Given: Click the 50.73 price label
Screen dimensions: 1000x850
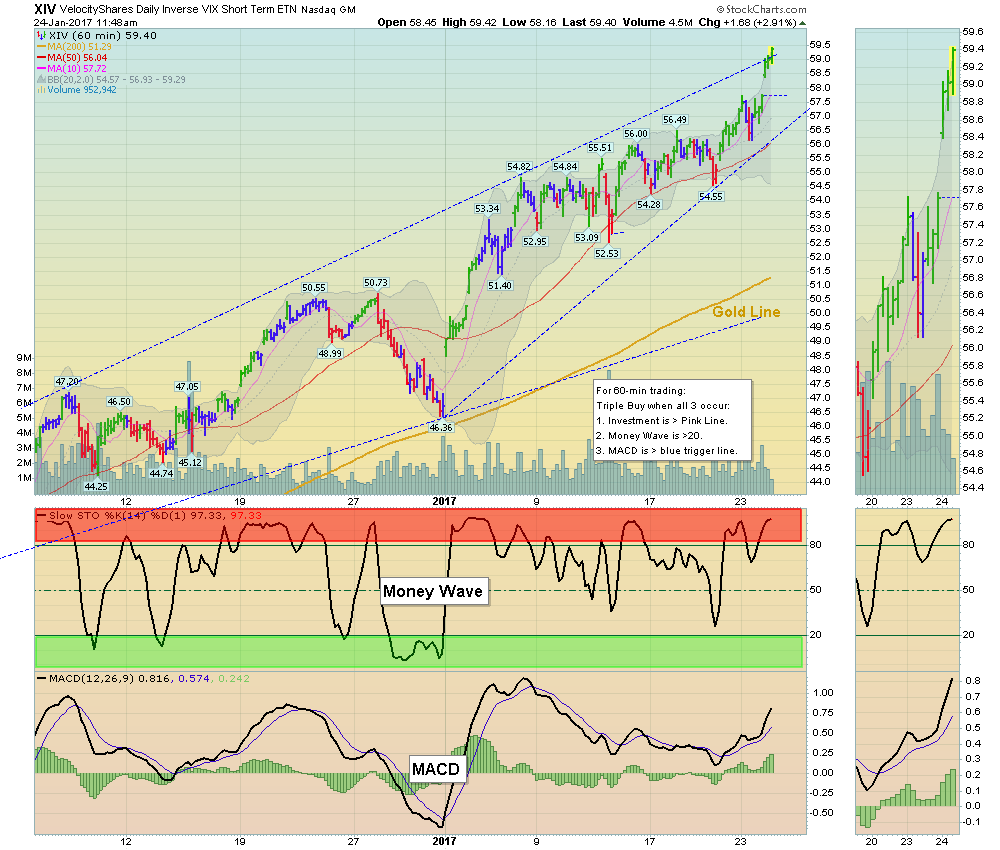Looking at the screenshot, I should [x=376, y=282].
